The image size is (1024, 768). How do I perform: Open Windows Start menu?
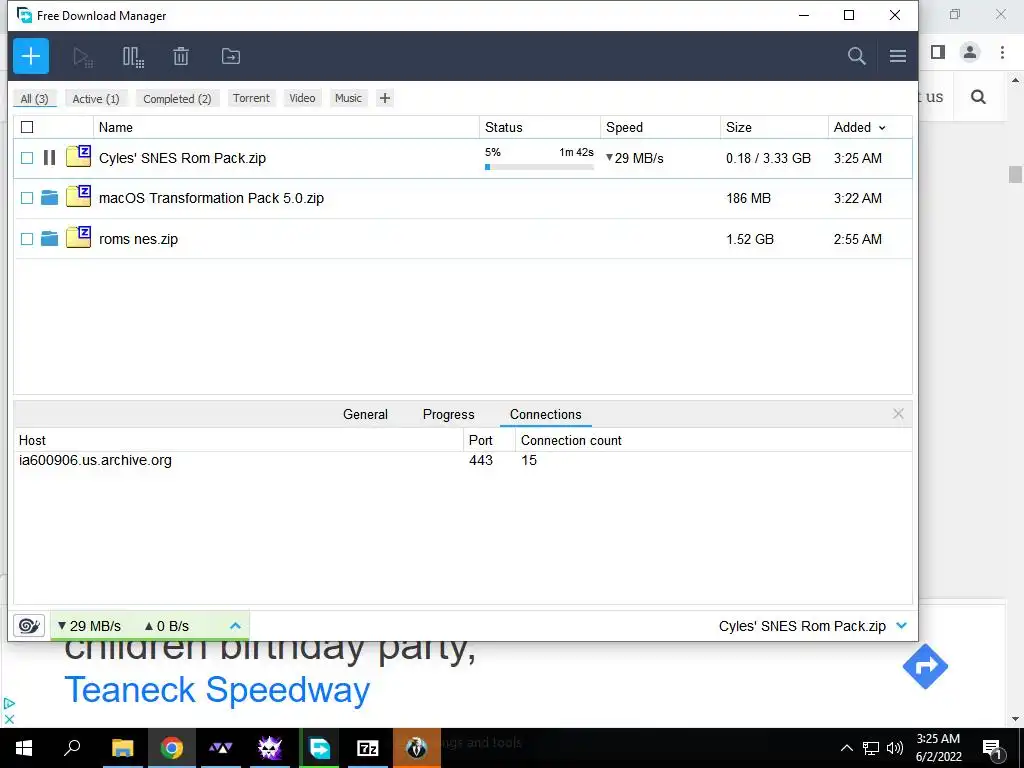(24, 748)
